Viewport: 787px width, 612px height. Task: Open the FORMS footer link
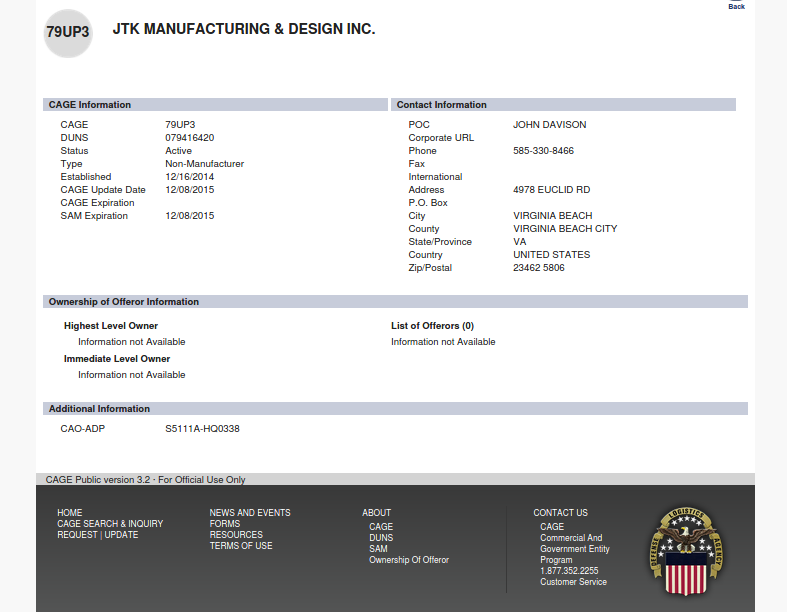(225, 524)
